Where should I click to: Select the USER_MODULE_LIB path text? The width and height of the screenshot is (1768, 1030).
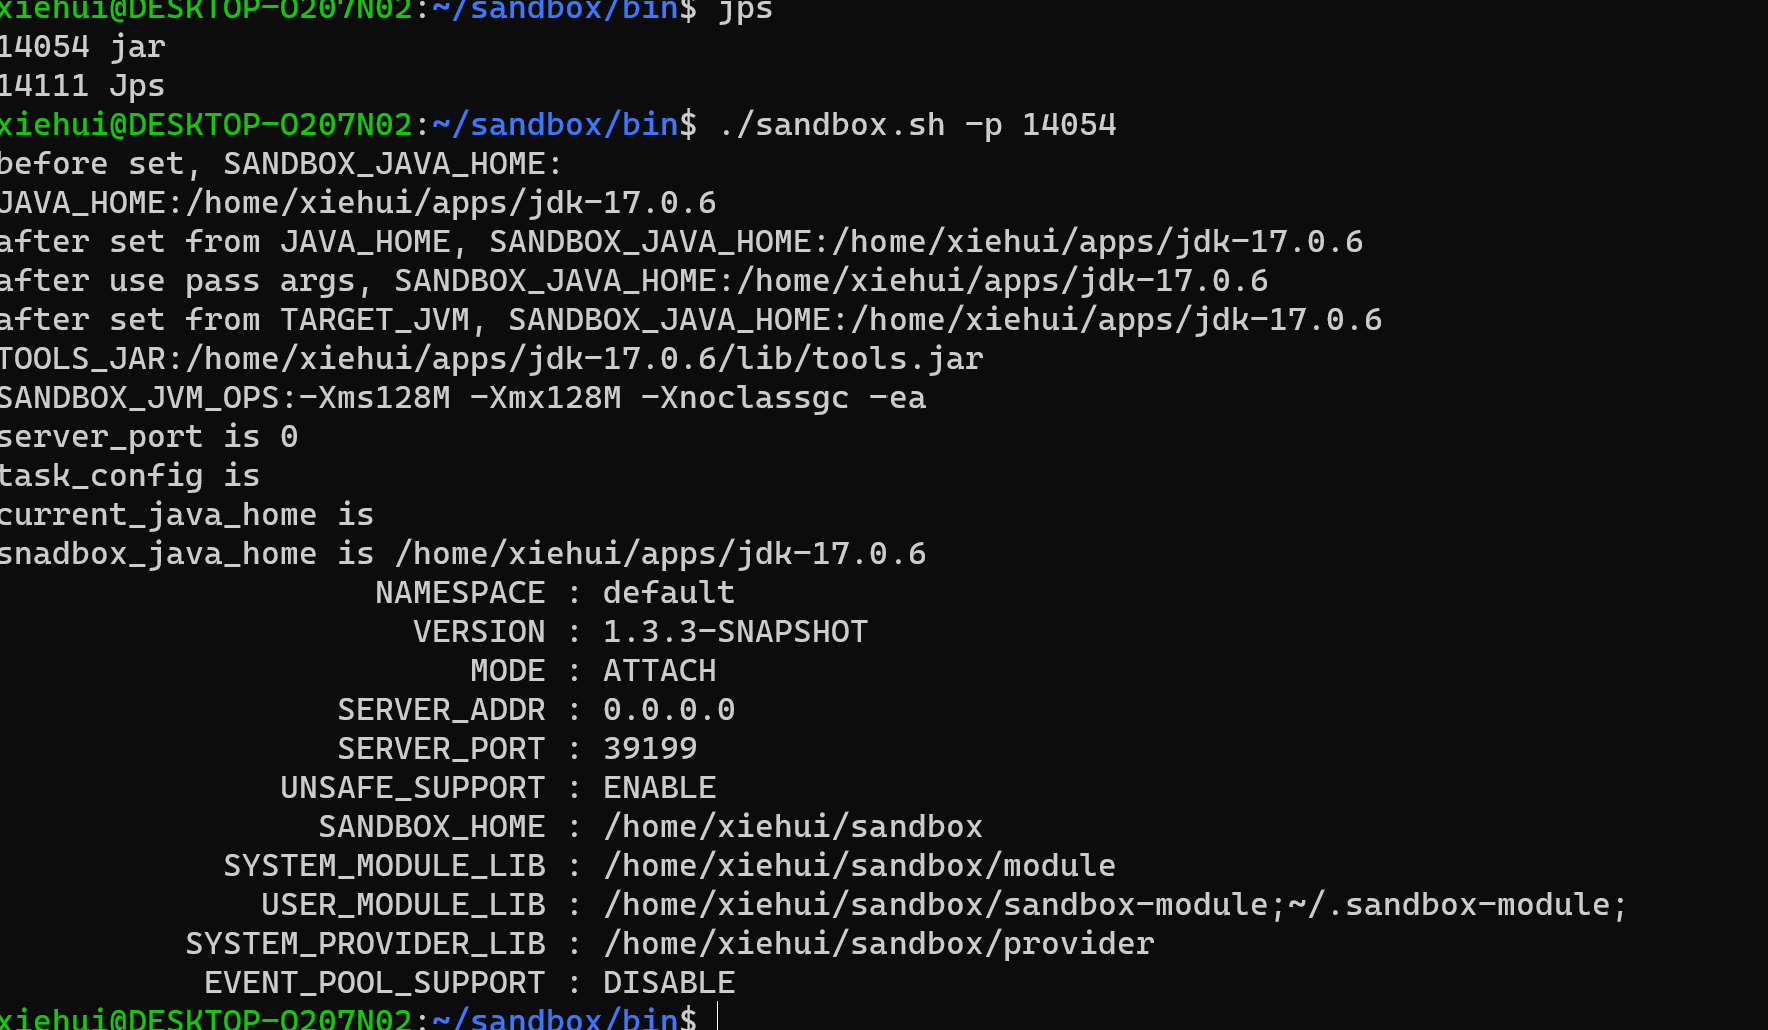[x=1113, y=904]
